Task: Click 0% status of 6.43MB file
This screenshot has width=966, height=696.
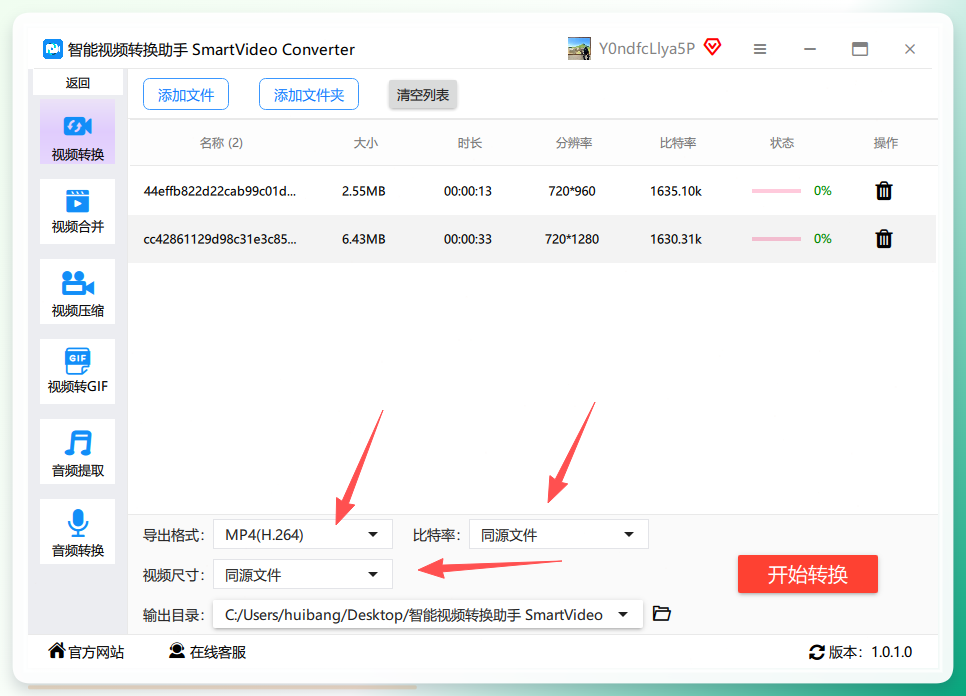Action: tap(822, 238)
